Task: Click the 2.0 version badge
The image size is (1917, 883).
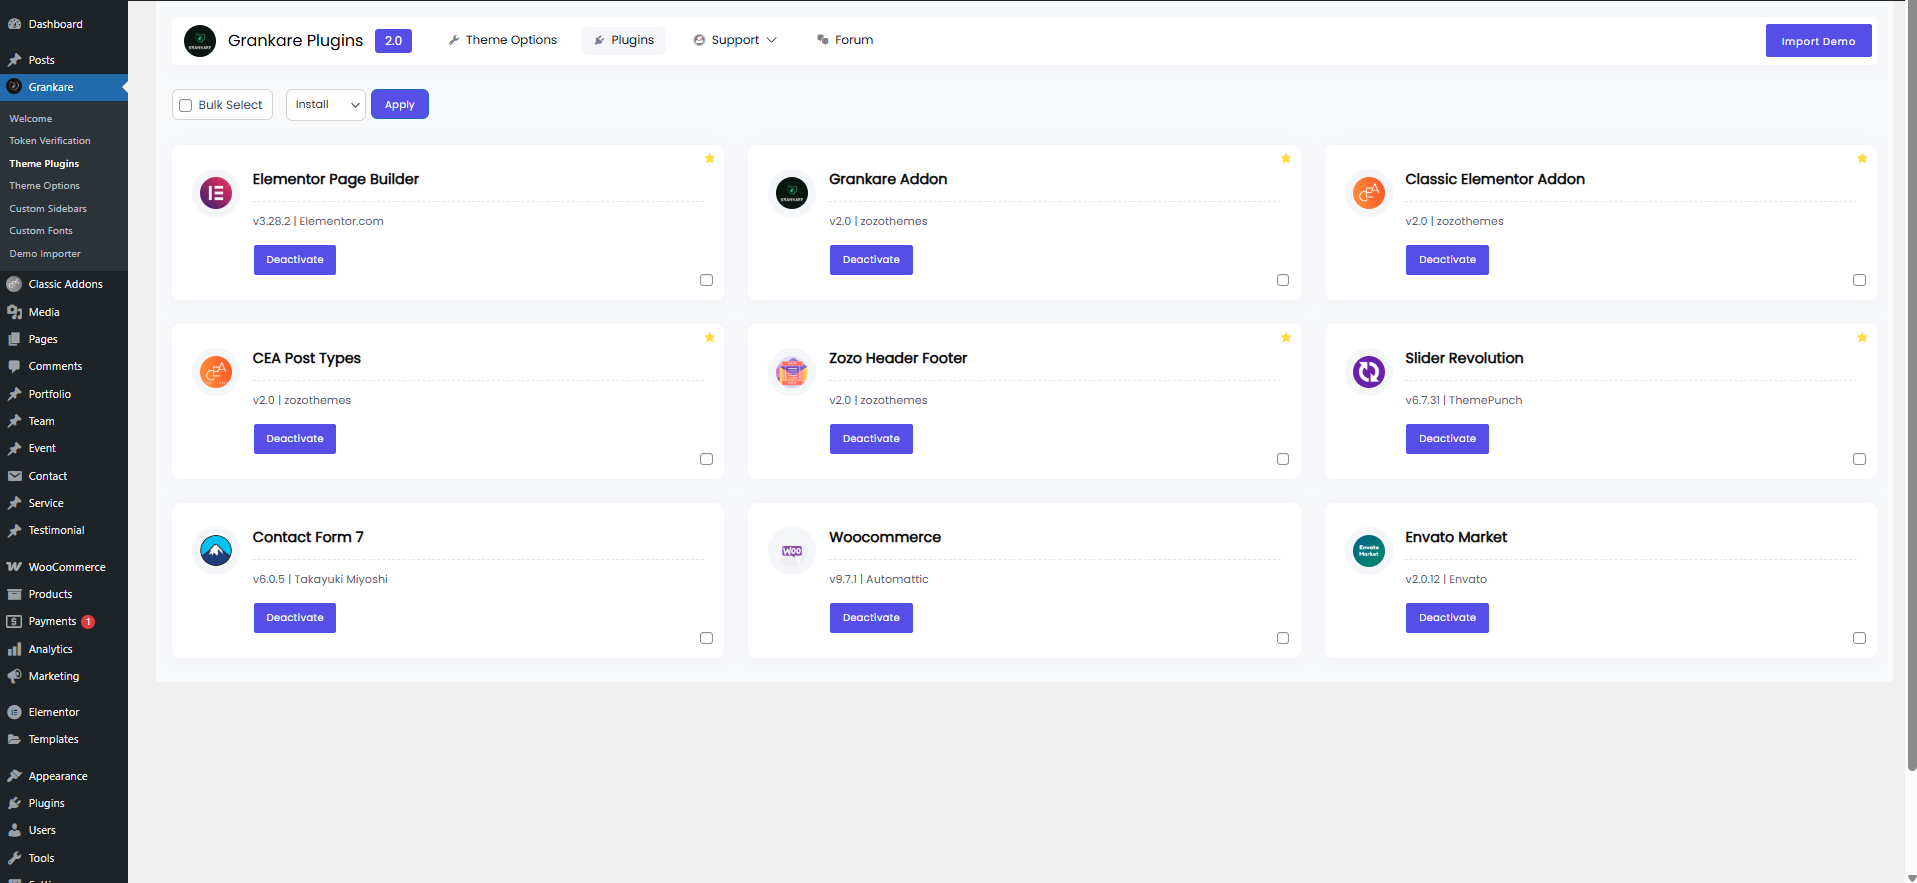Action: (393, 41)
